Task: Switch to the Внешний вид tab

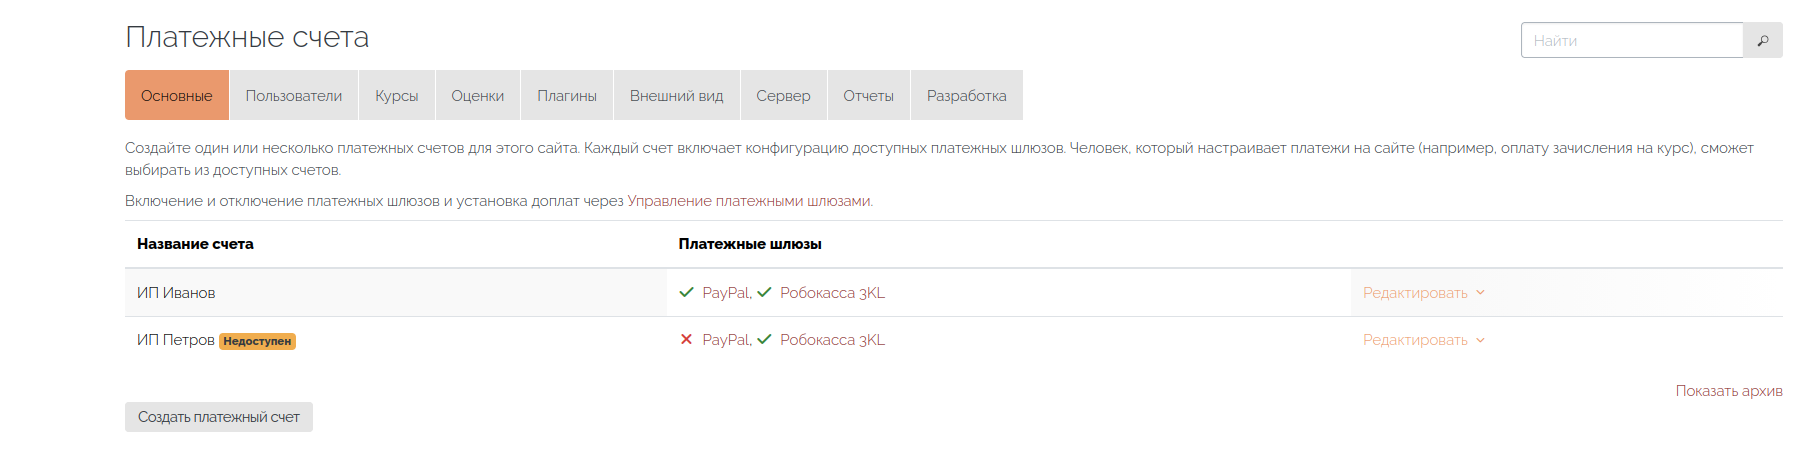Action: coord(676,96)
